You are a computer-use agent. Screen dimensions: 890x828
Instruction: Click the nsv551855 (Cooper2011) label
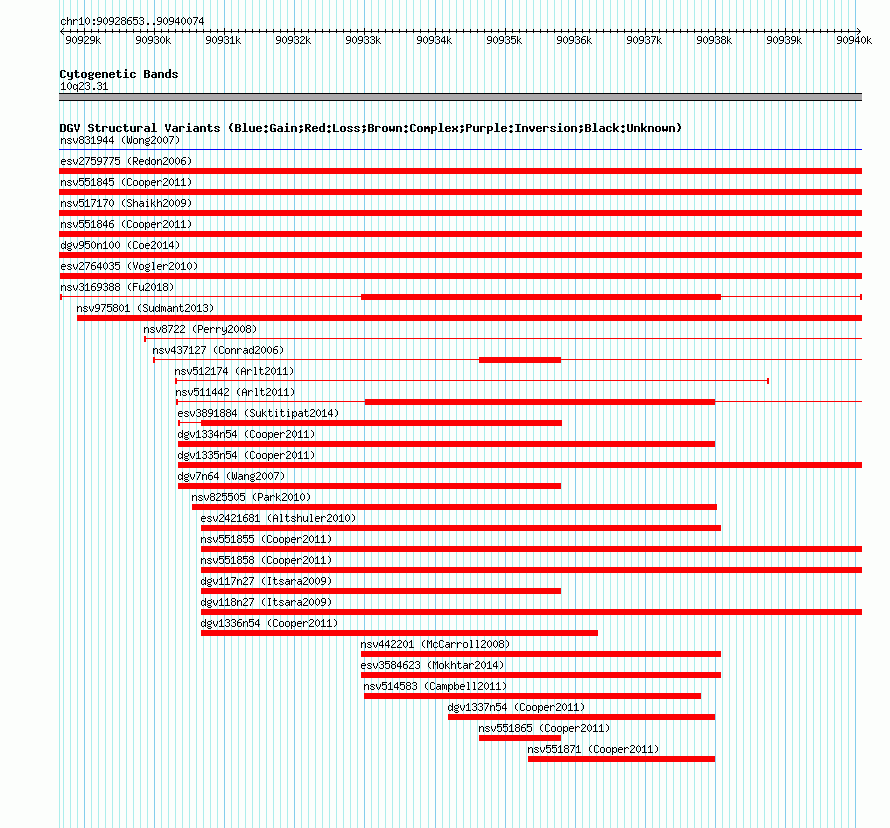[x=266, y=539]
